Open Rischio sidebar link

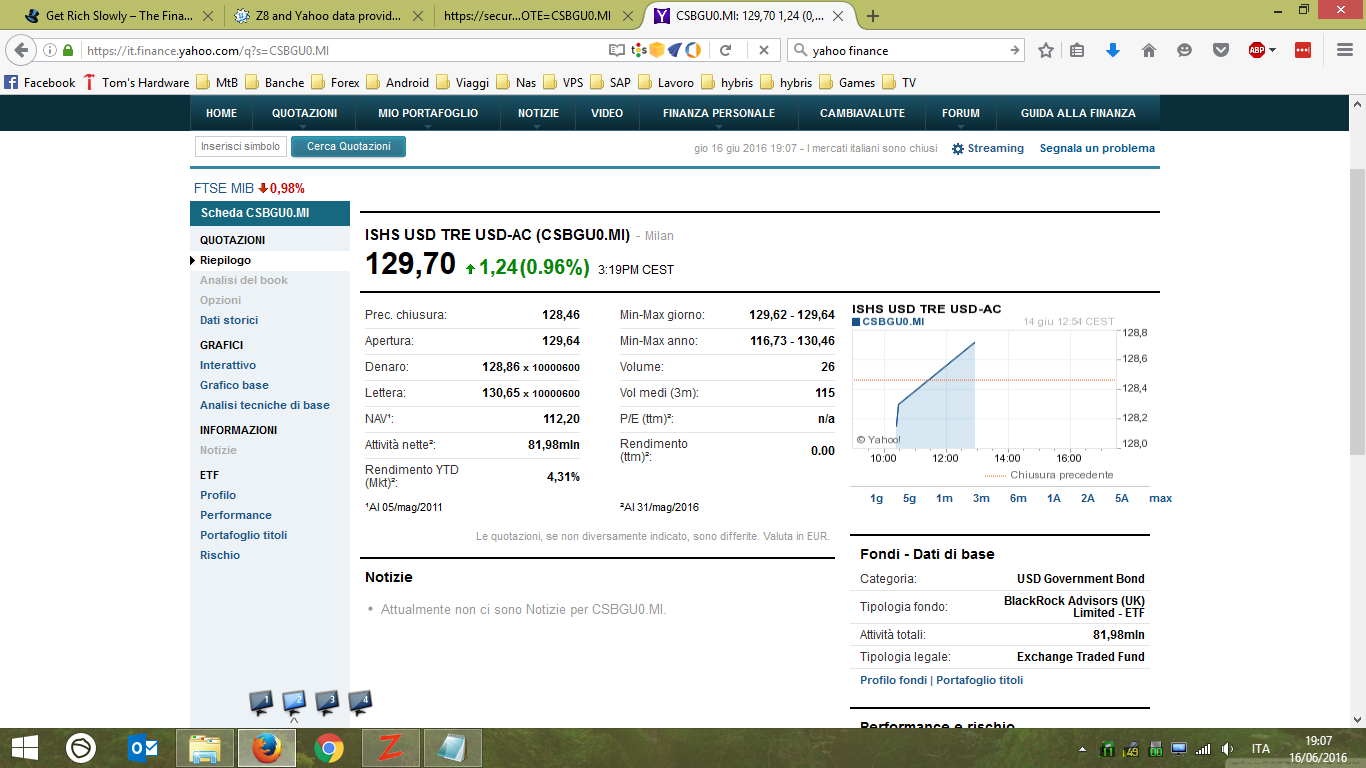[220, 555]
